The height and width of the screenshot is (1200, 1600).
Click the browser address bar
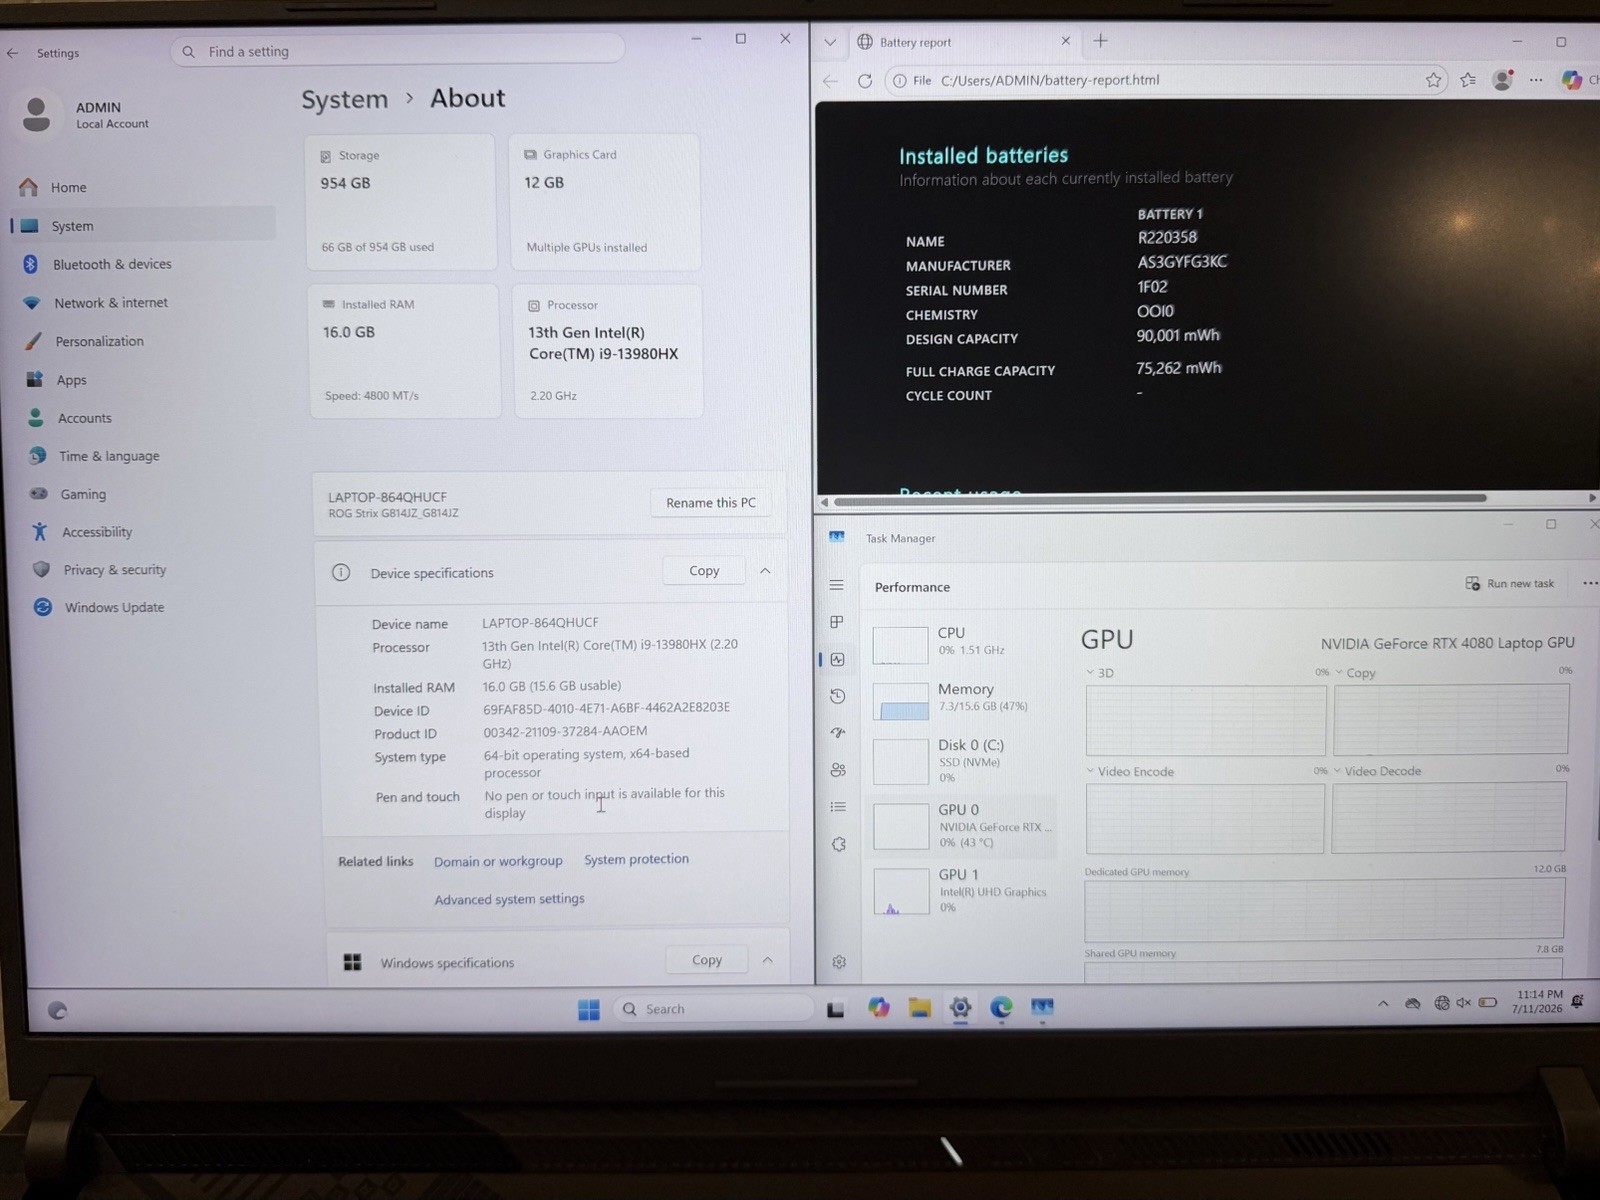[1165, 80]
